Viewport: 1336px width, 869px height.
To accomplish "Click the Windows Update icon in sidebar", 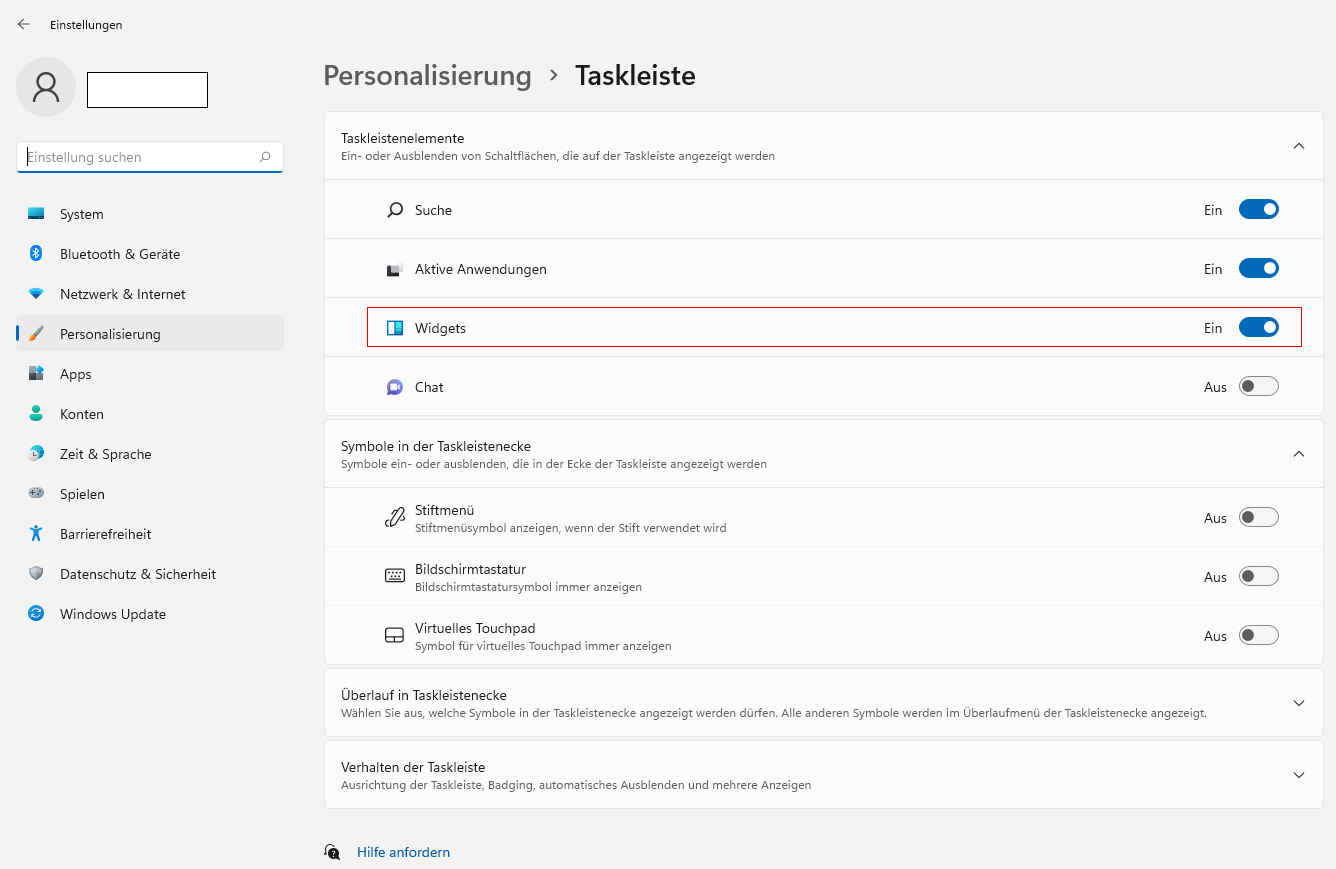I will pyautogui.click(x=36, y=614).
